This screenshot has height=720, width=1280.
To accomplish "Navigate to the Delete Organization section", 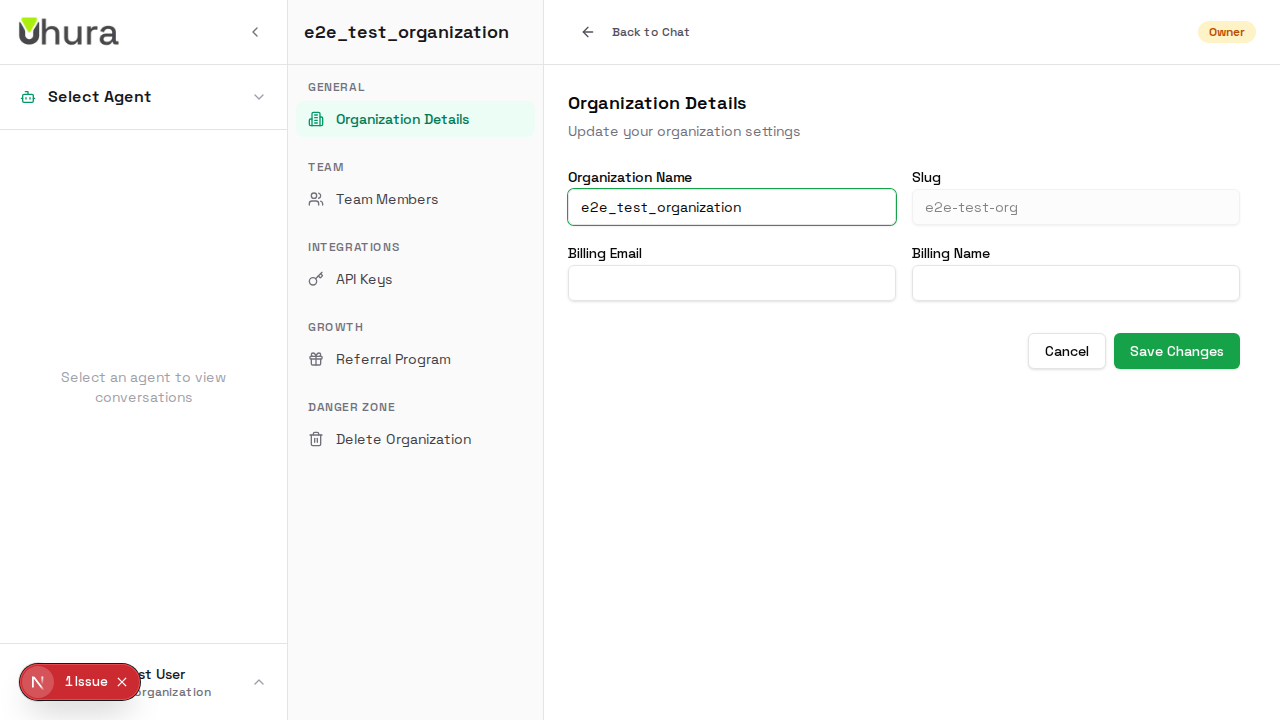I will [x=403, y=439].
